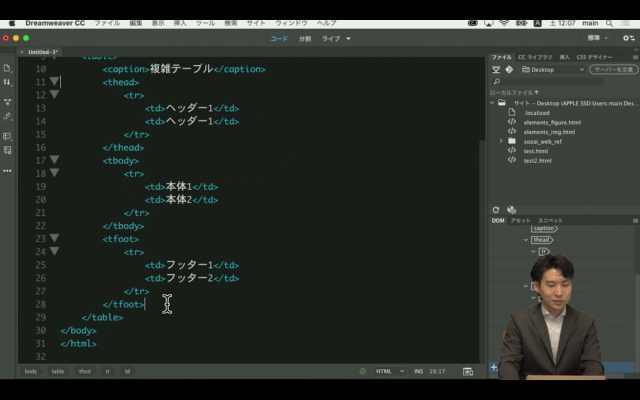Switch to CC ライブラリ panel tab

[535, 57]
